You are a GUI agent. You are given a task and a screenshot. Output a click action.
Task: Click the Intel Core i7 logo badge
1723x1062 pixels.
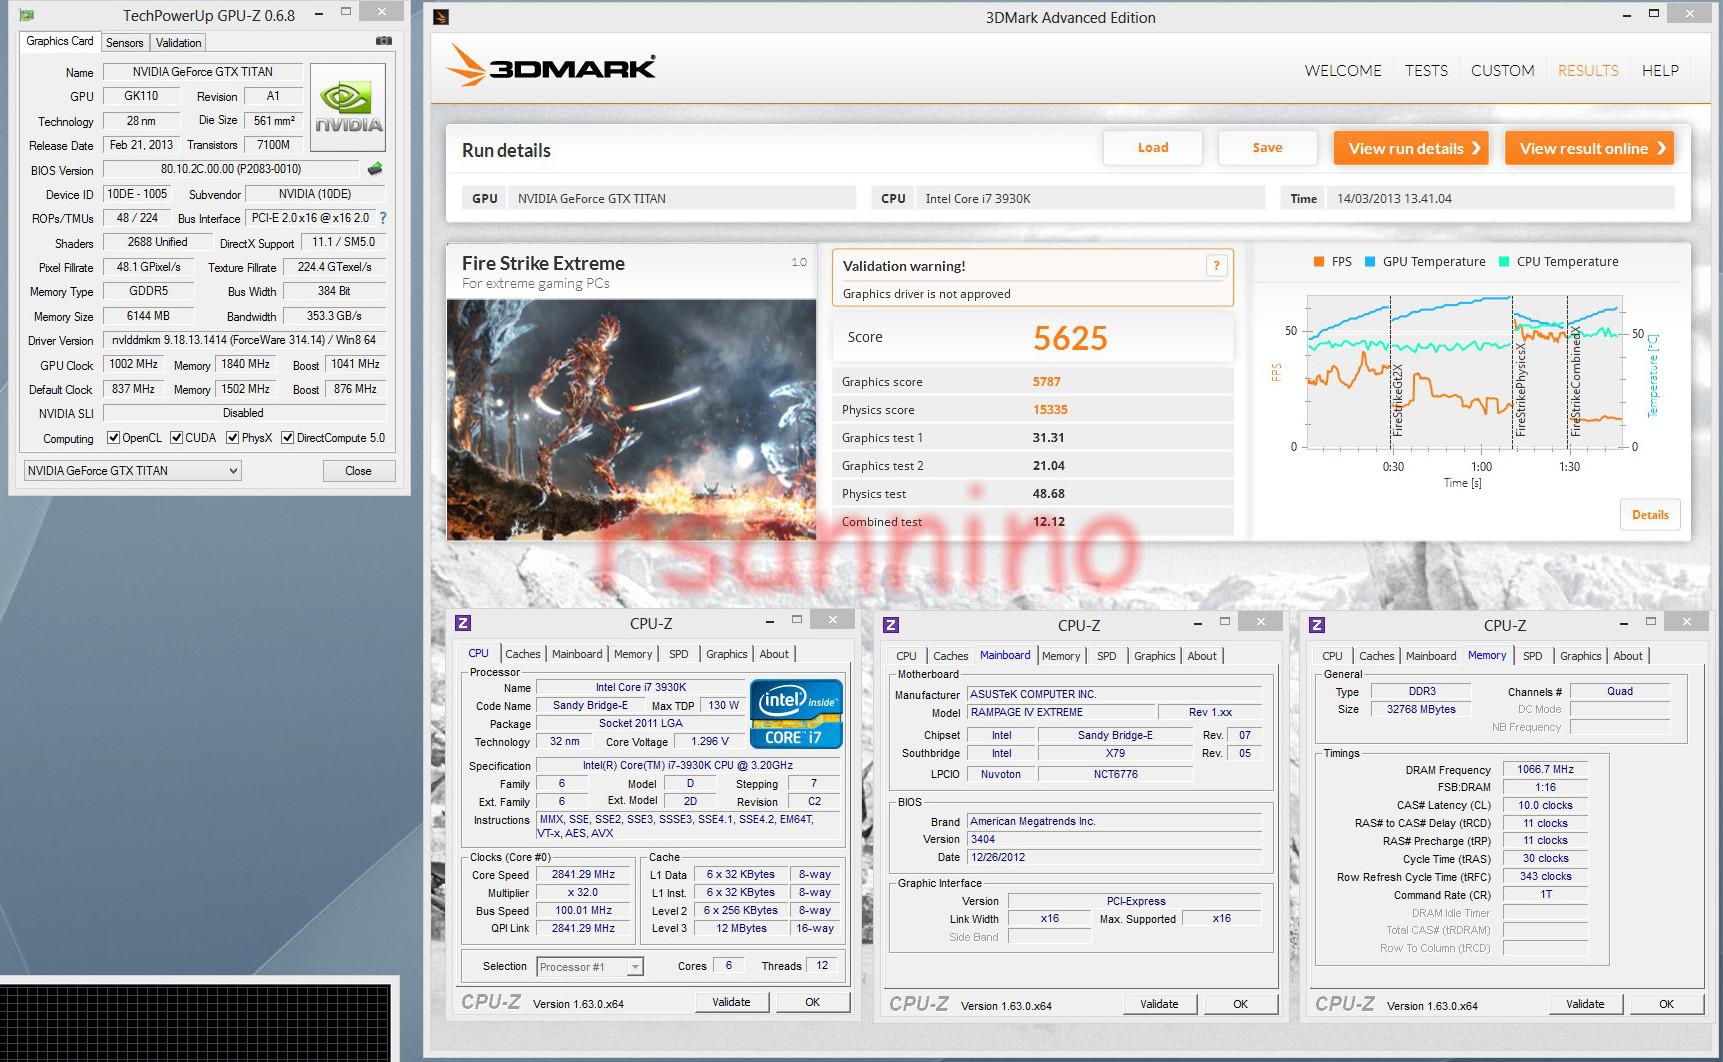coord(796,714)
